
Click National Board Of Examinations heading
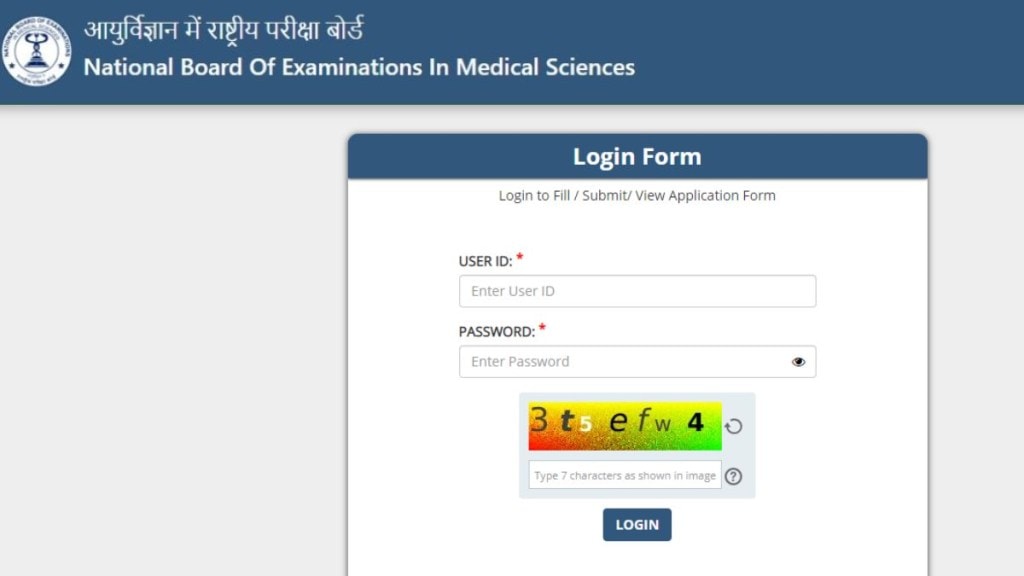point(359,68)
